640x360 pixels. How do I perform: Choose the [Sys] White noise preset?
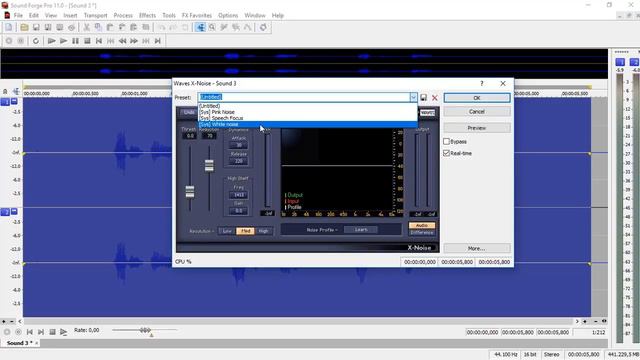[x=308, y=124]
